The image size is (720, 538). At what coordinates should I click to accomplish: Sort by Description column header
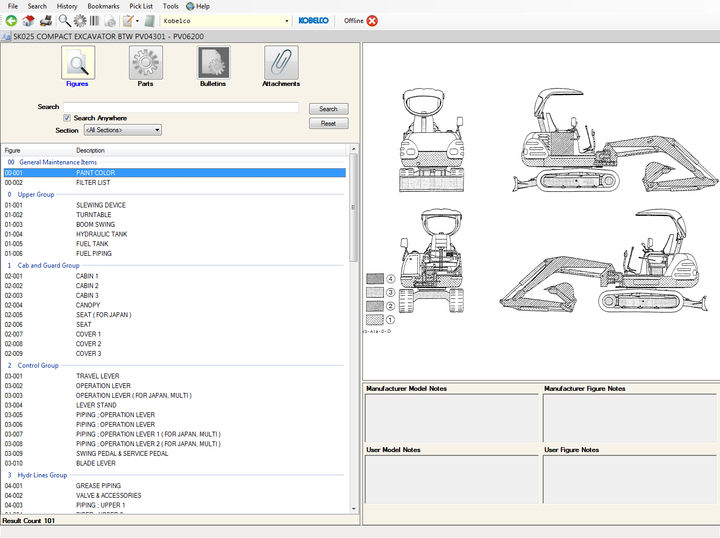209,151
